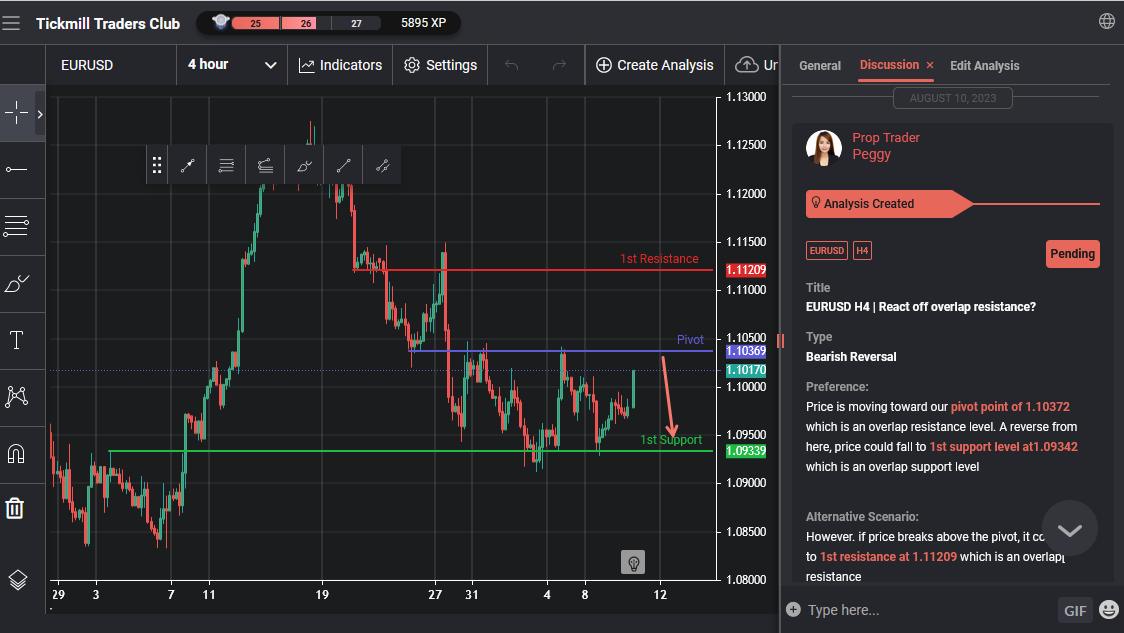1124x633 pixels.
Task: Open the Edit Analysis tab
Action: click(984, 65)
